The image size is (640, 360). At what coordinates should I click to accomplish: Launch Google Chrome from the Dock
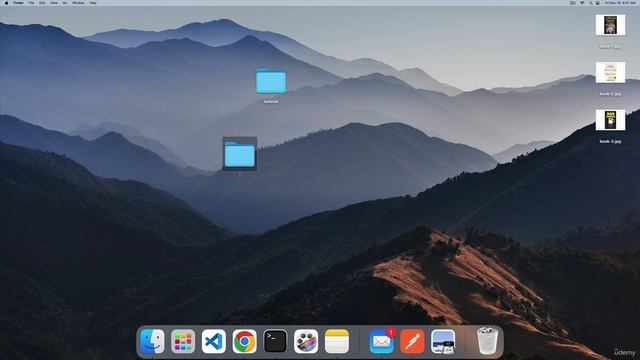(x=244, y=341)
